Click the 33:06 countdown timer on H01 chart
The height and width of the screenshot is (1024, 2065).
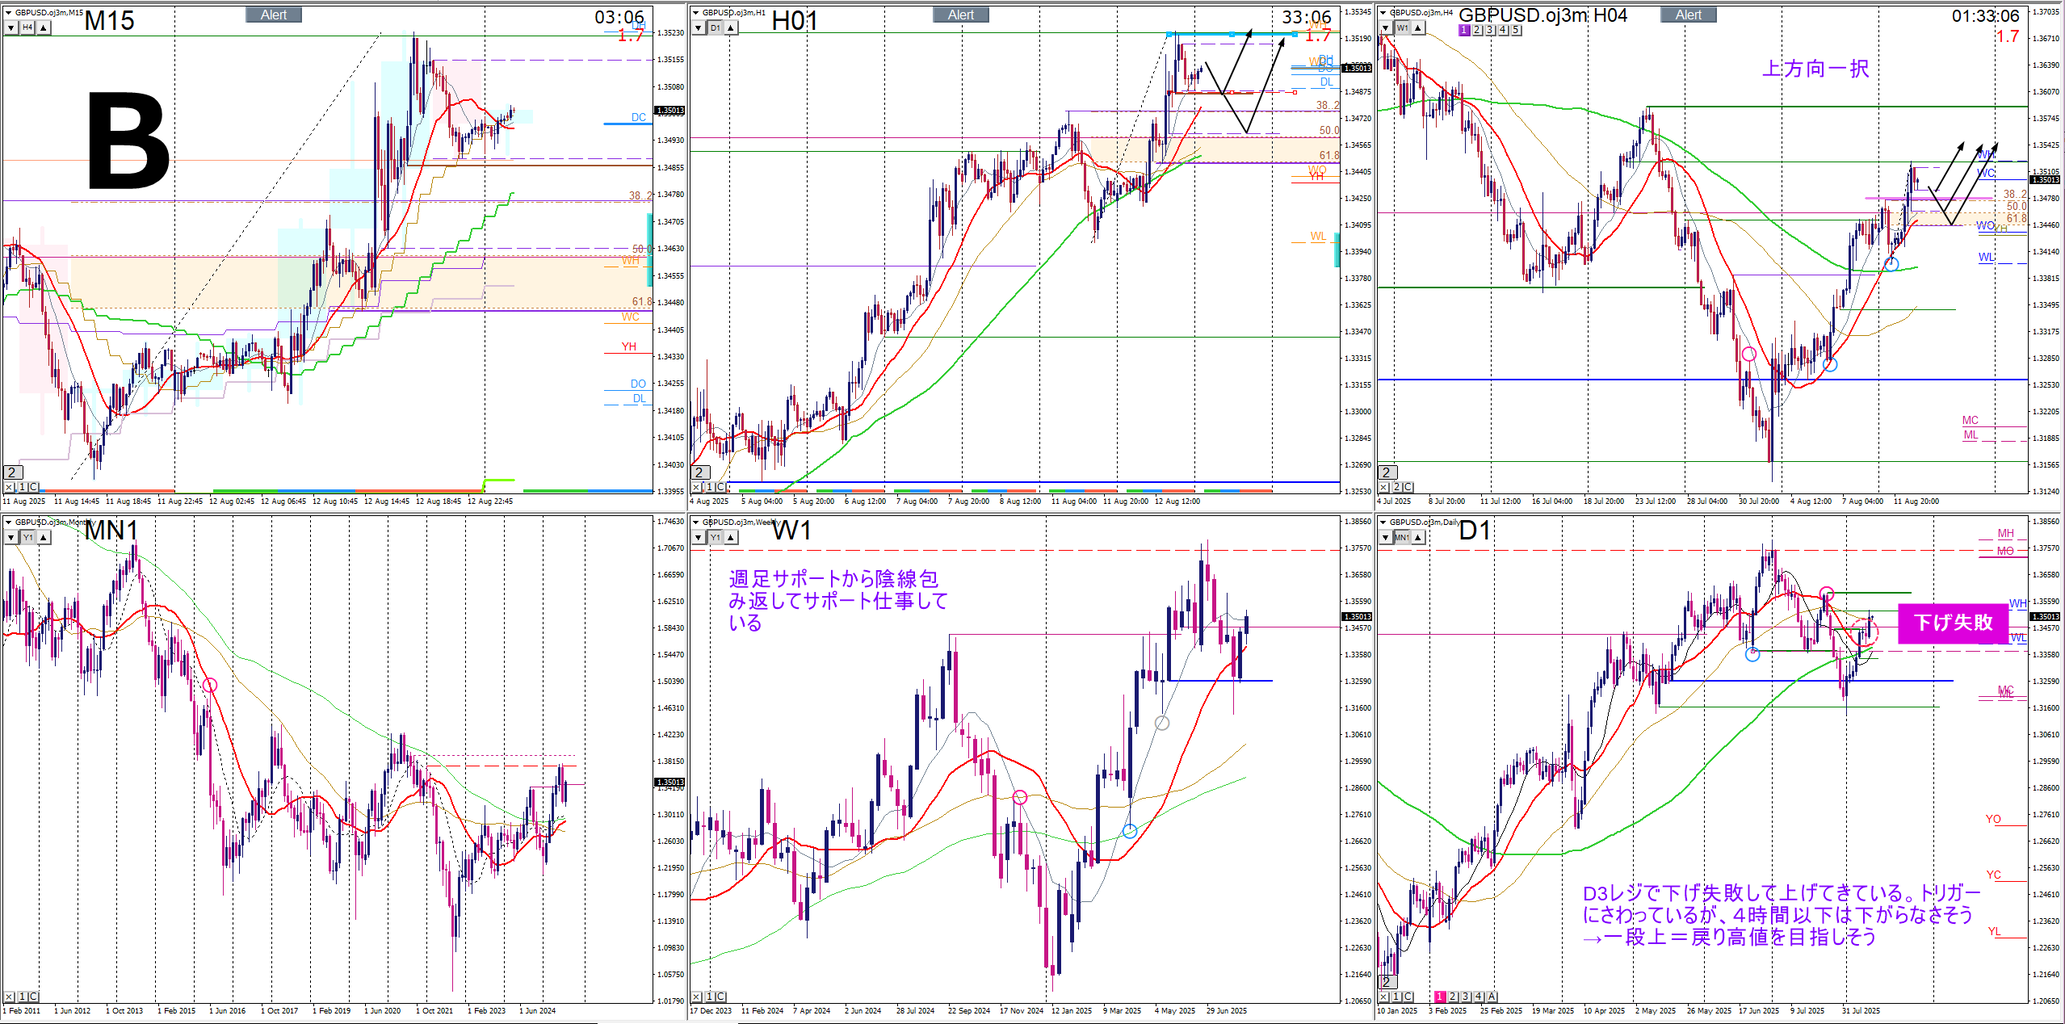pos(1307,18)
